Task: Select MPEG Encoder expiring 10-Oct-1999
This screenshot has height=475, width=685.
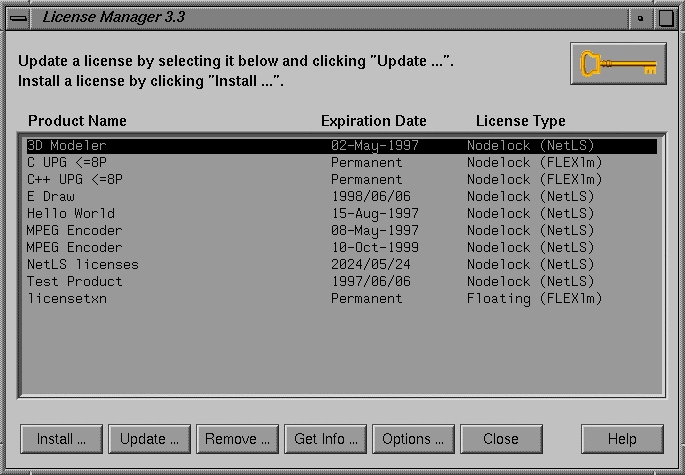Action: coord(342,248)
